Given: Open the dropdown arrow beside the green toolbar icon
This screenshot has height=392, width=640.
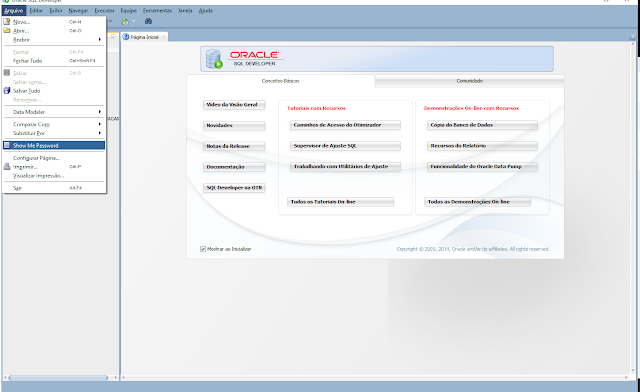Looking at the screenshot, I should click(x=133, y=21).
